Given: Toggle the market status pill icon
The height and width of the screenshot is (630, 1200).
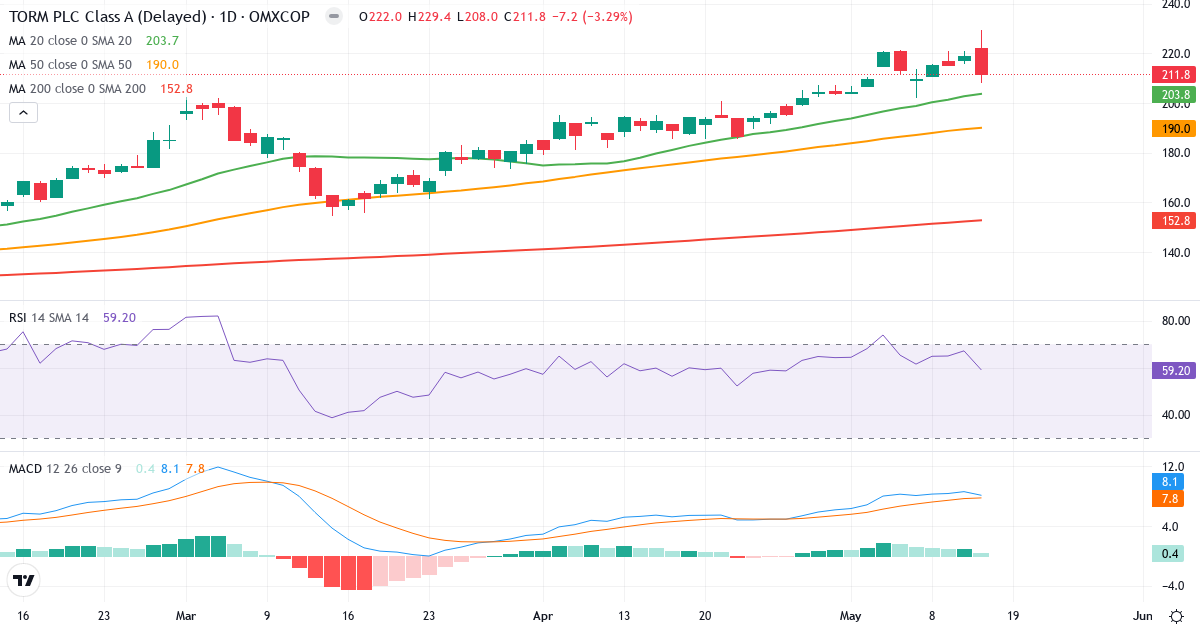Looking at the screenshot, I should 334,17.
